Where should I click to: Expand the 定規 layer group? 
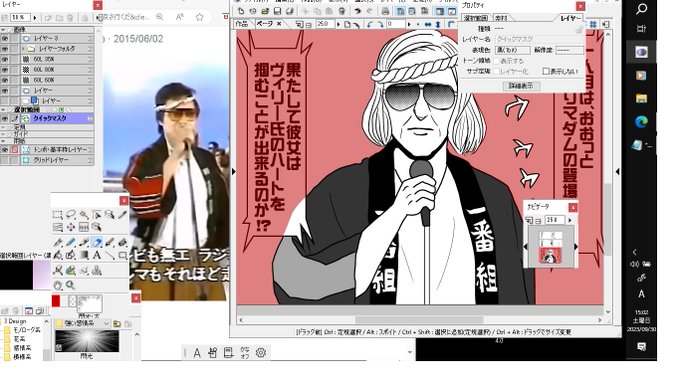pyautogui.click(x=3, y=127)
